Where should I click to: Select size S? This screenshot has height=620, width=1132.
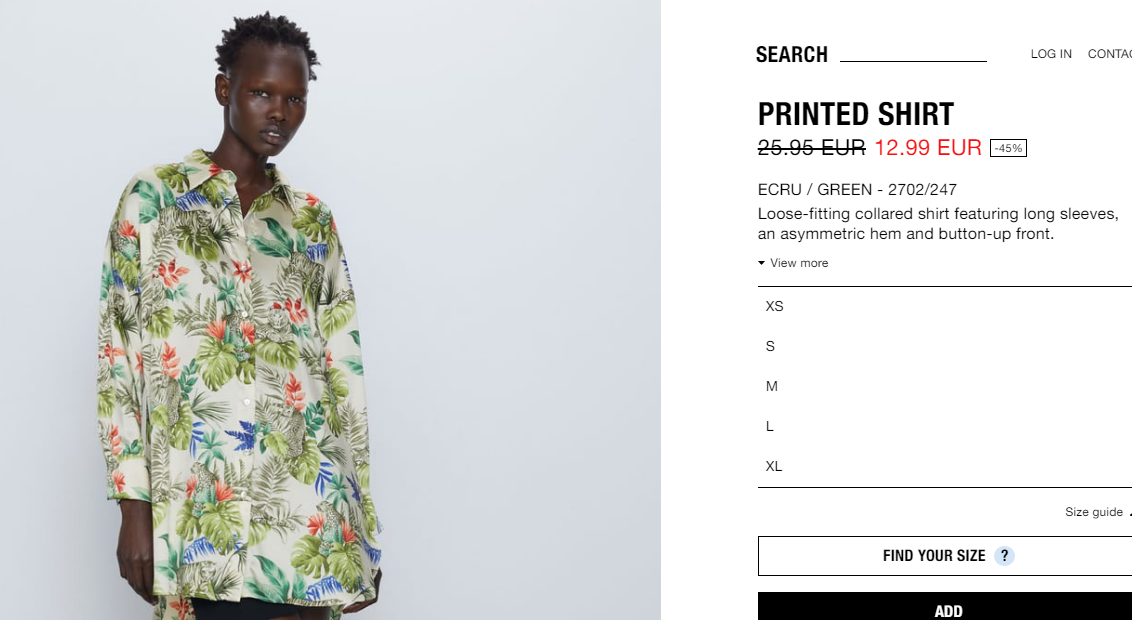pyautogui.click(x=945, y=346)
